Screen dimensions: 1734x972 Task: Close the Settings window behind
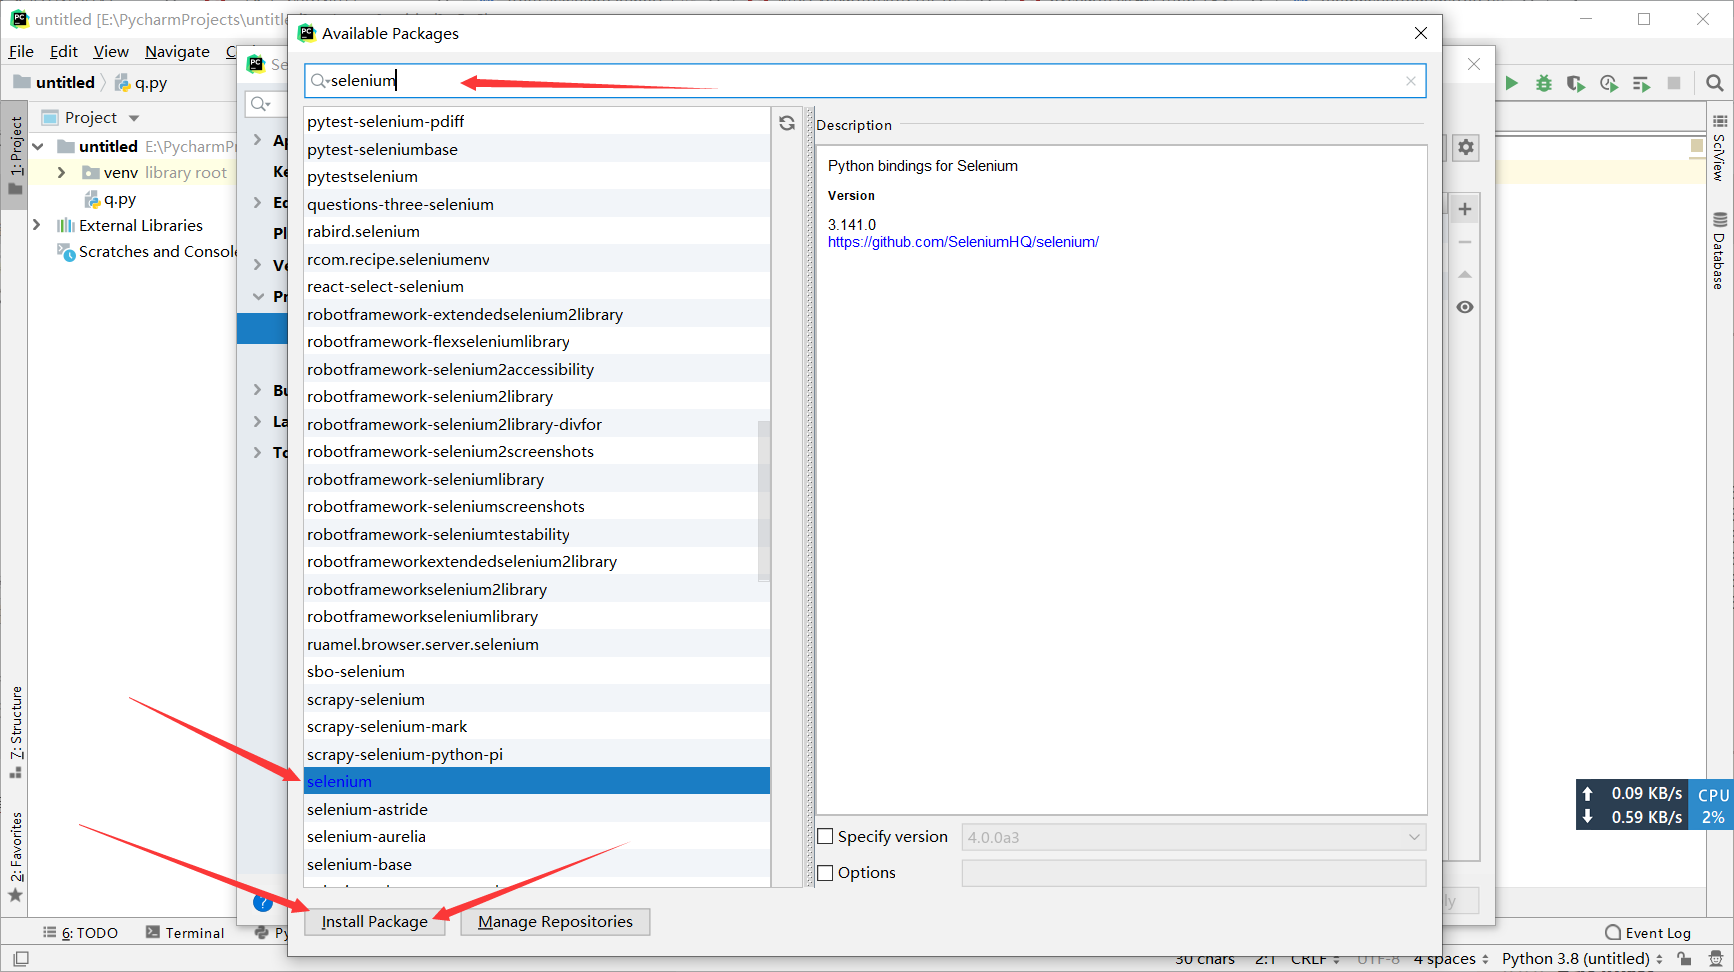[x=1474, y=64]
